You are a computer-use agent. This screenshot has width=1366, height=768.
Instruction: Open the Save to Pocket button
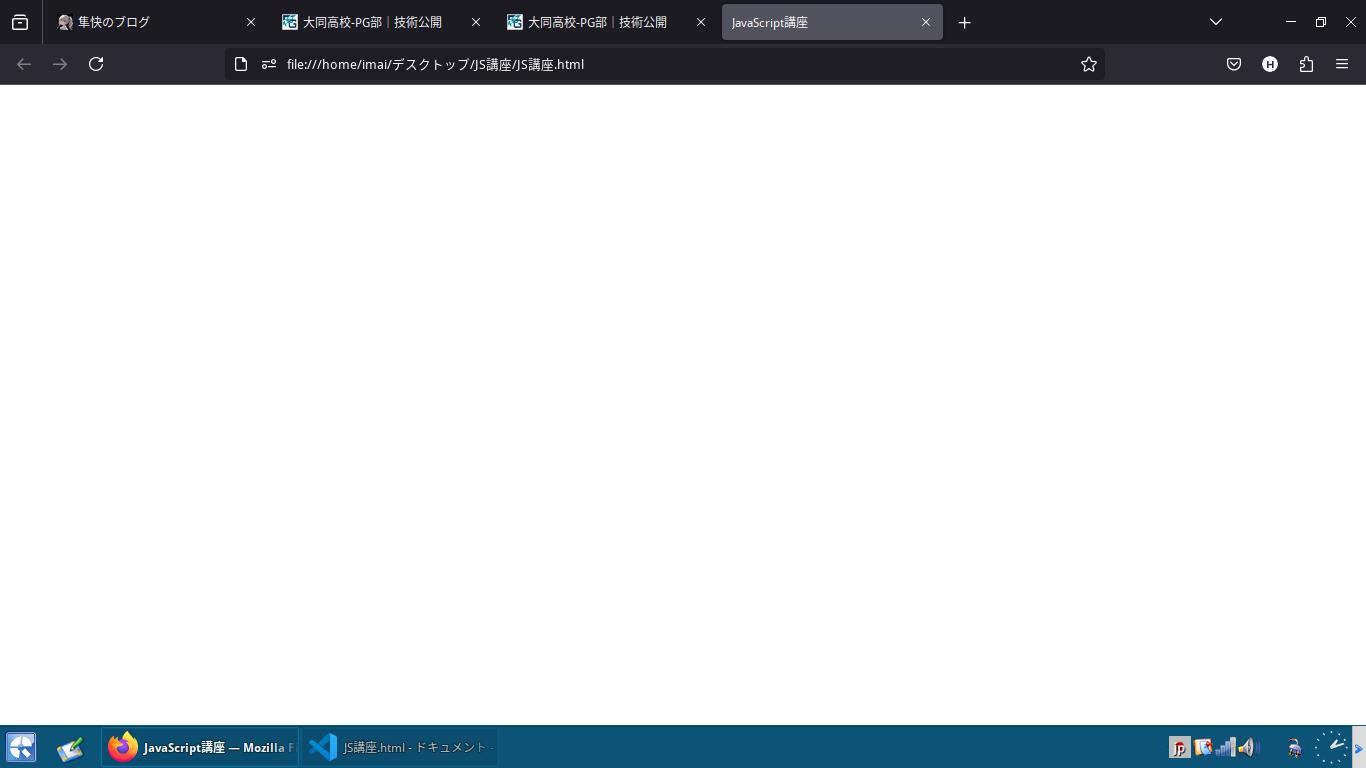click(x=1234, y=64)
